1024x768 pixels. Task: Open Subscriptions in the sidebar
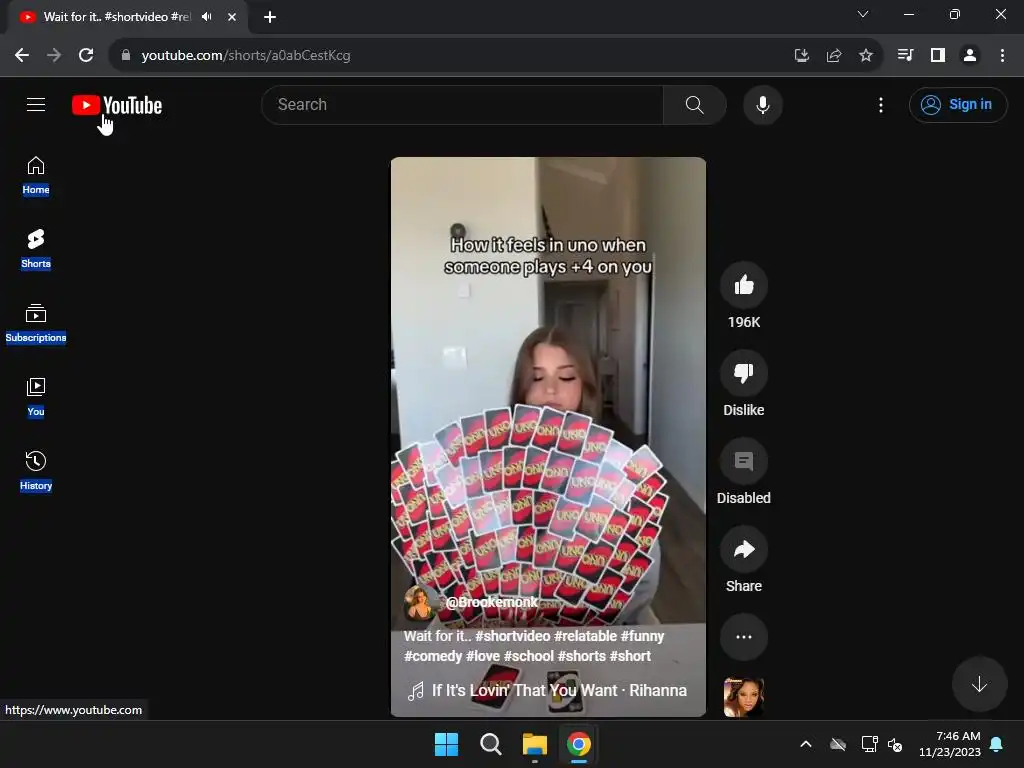[36, 323]
